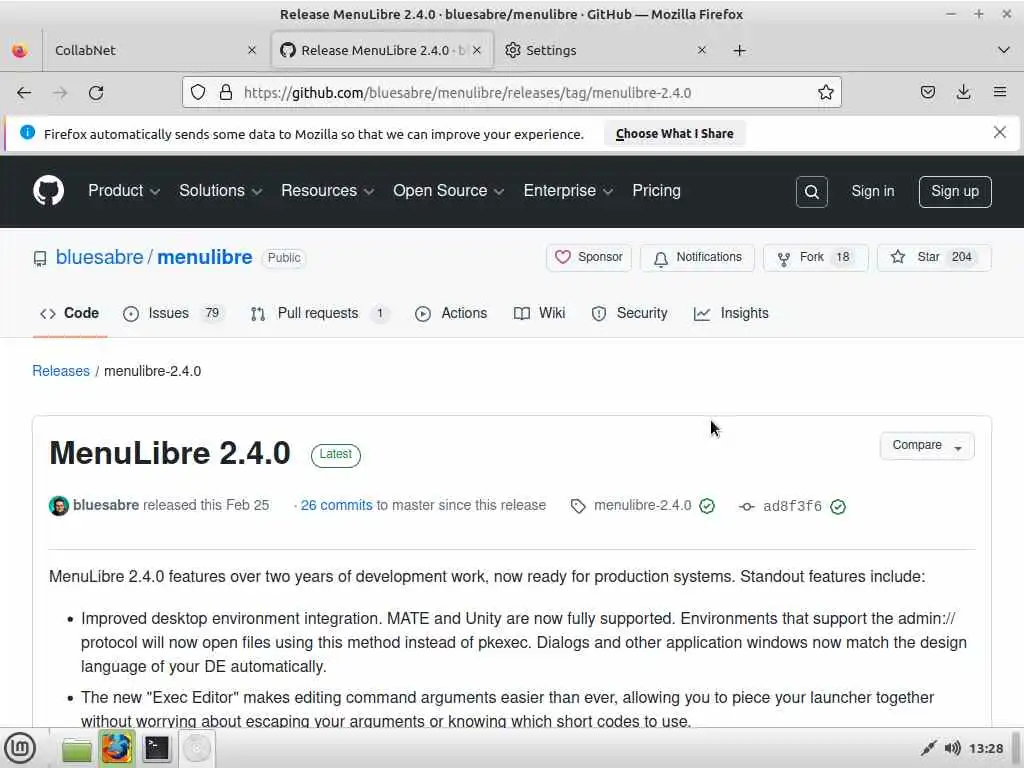
Task: Expand the Solutions menu
Action: click(x=220, y=191)
